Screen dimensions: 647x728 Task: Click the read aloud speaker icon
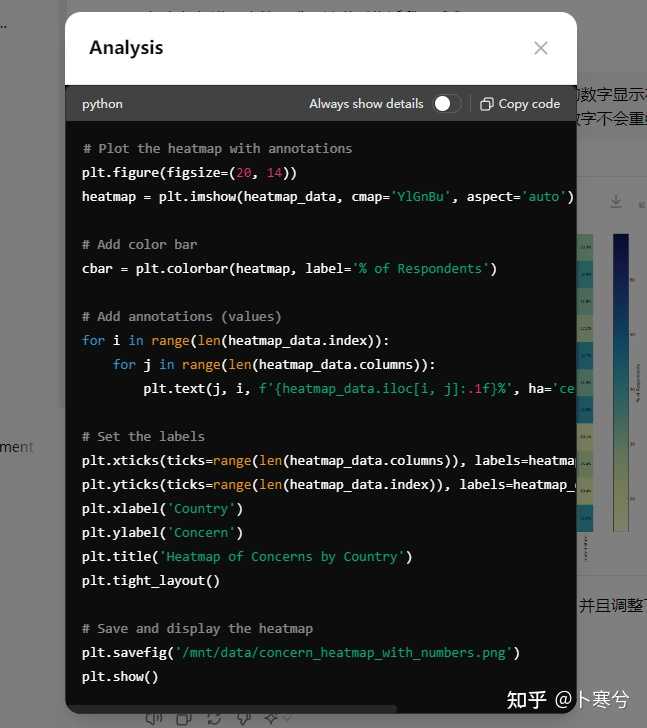coord(154,717)
